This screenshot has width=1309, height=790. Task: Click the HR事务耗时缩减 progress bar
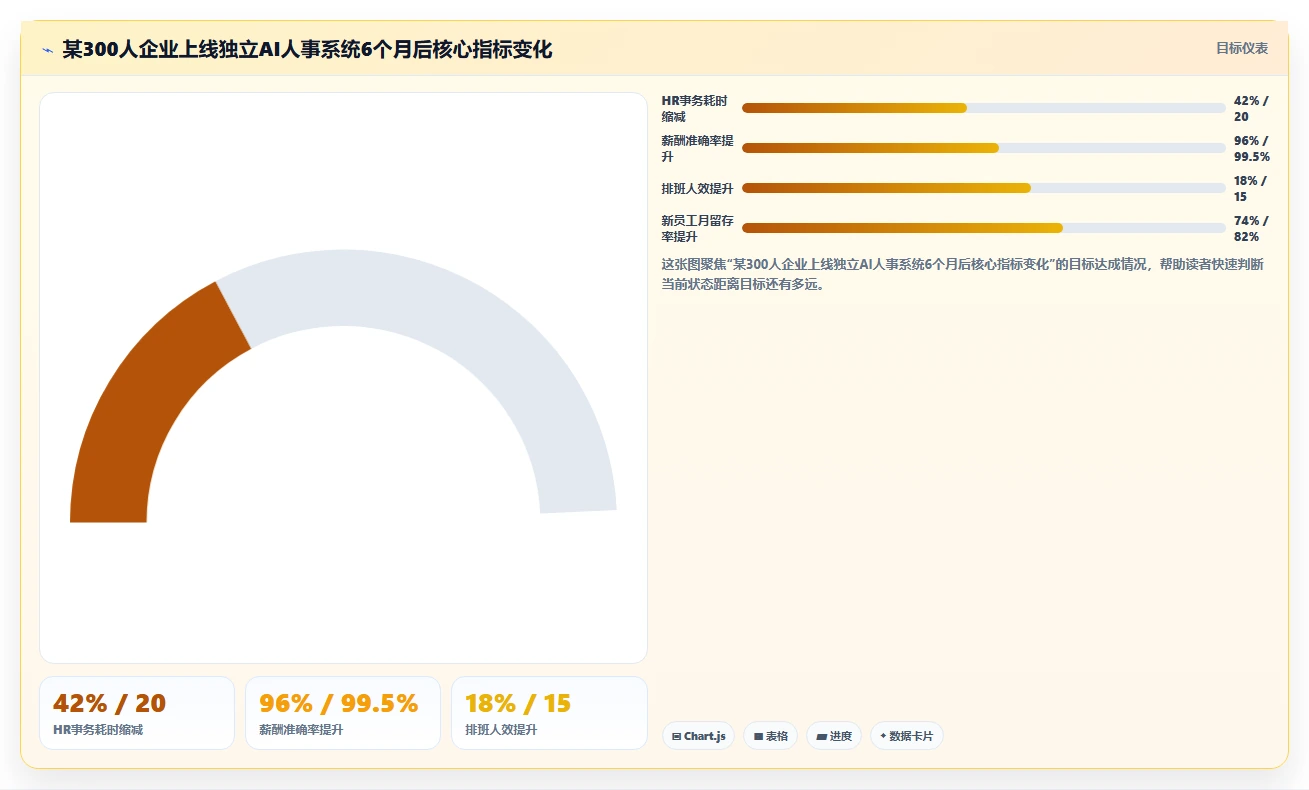(984, 108)
